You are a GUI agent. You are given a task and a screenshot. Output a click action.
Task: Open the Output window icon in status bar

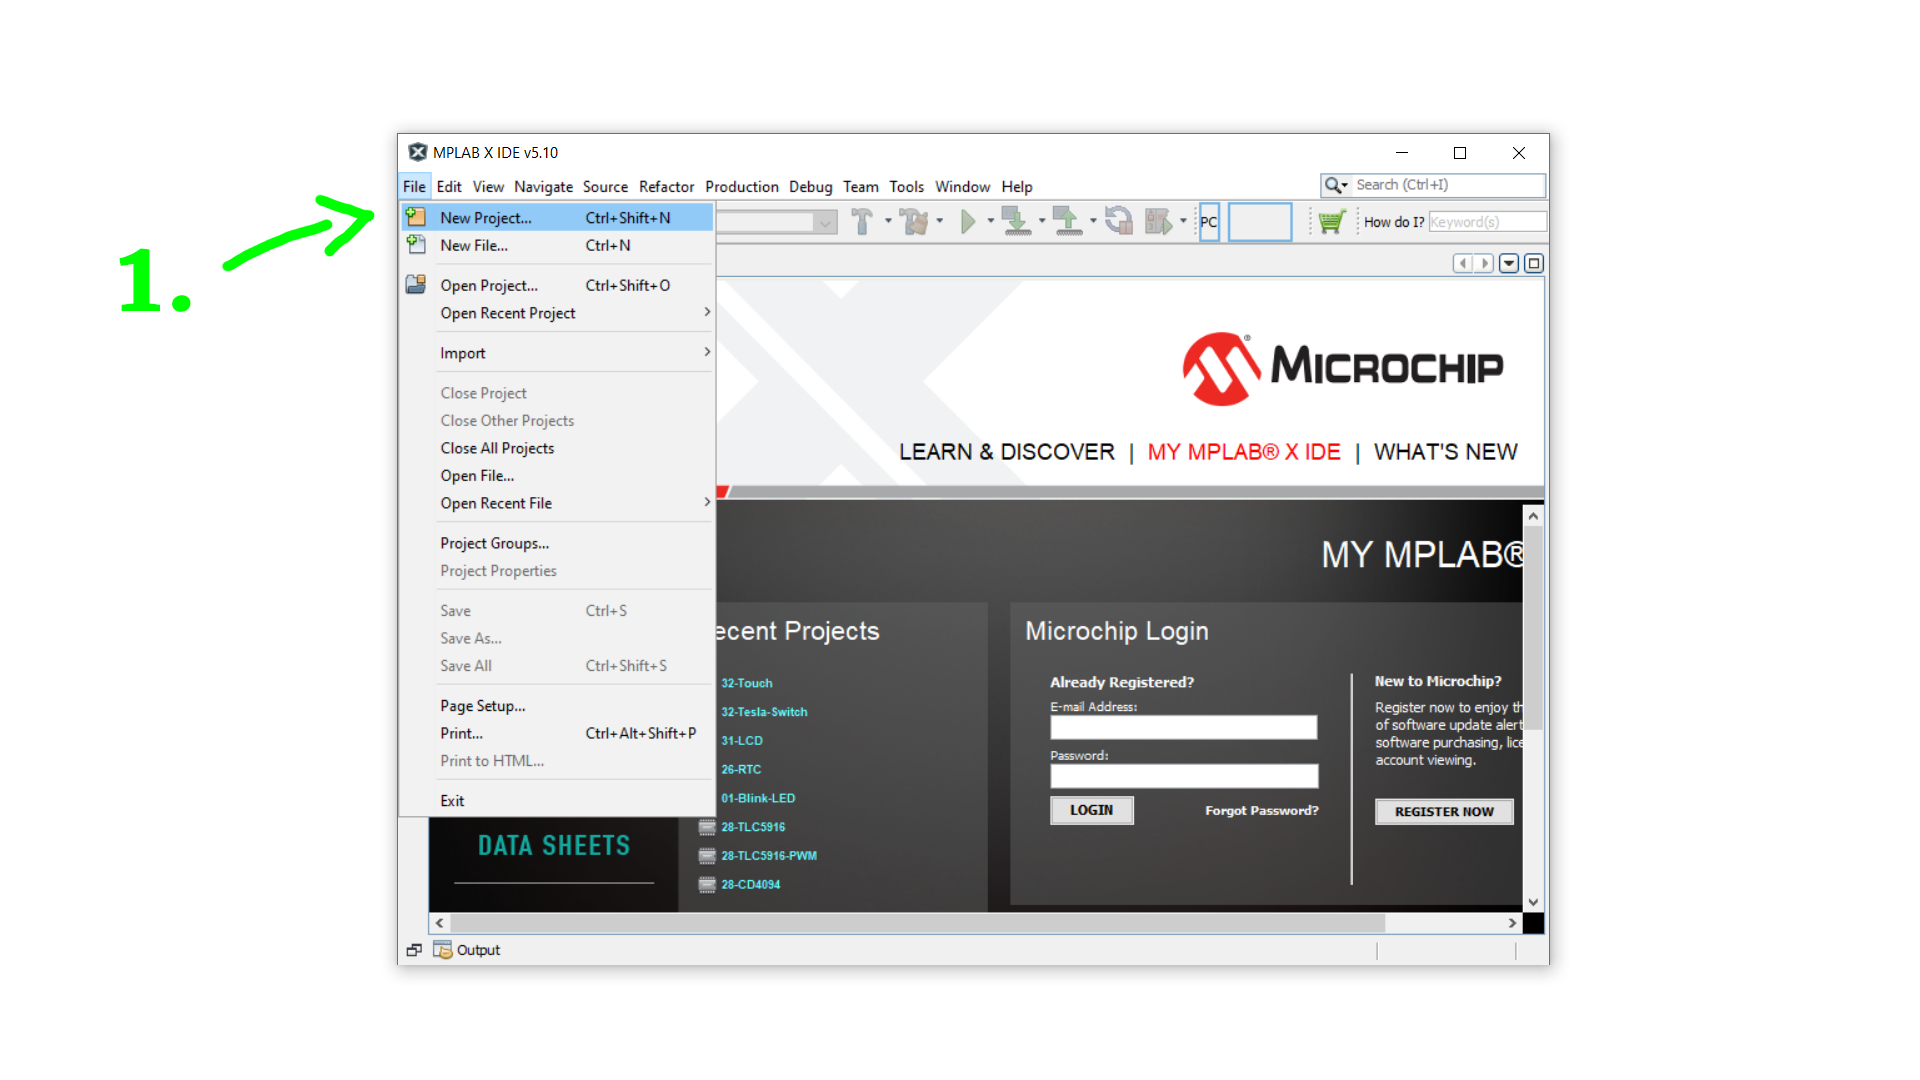(443, 950)
